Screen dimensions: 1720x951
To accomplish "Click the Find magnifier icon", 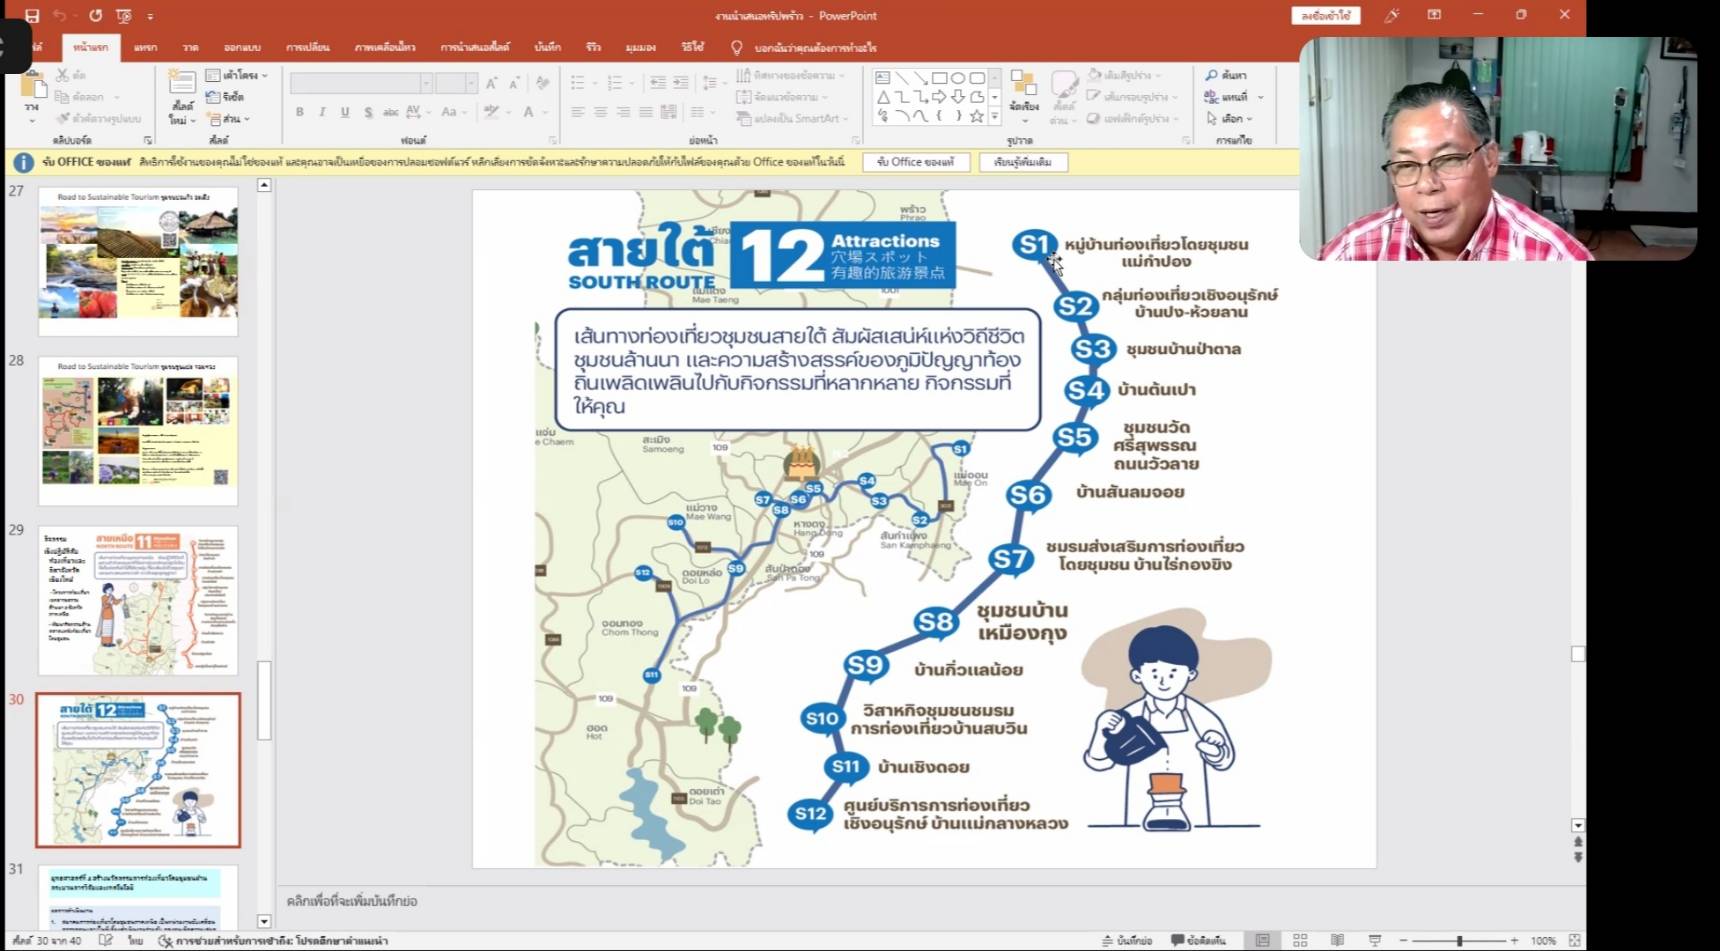I will (1211, 75).
